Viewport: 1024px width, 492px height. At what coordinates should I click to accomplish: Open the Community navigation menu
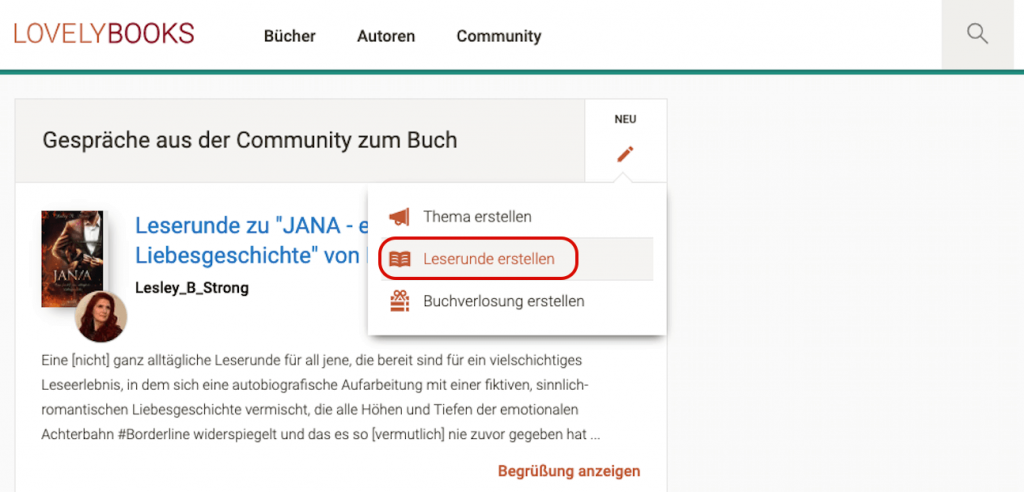[498, 36]
